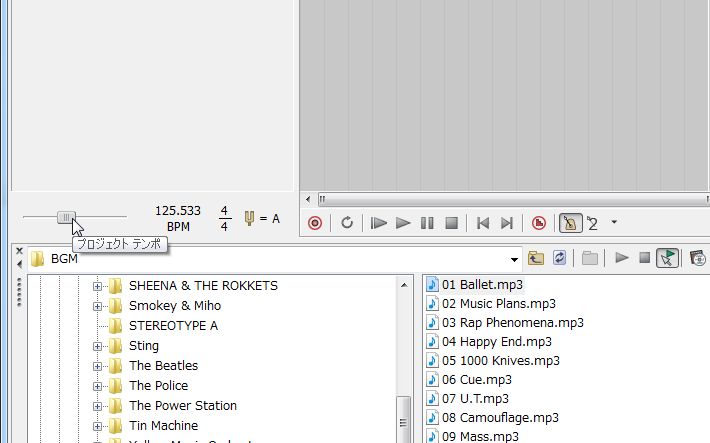Screen dimensions: 710x443
Task: Go up one folder level in Explorer
Action: (x=536, y=258)
